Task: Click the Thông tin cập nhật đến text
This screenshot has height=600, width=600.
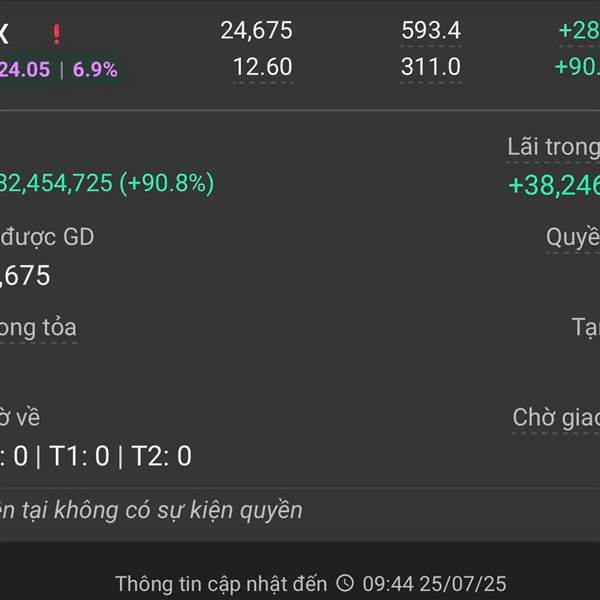Action: coord(221,584)
